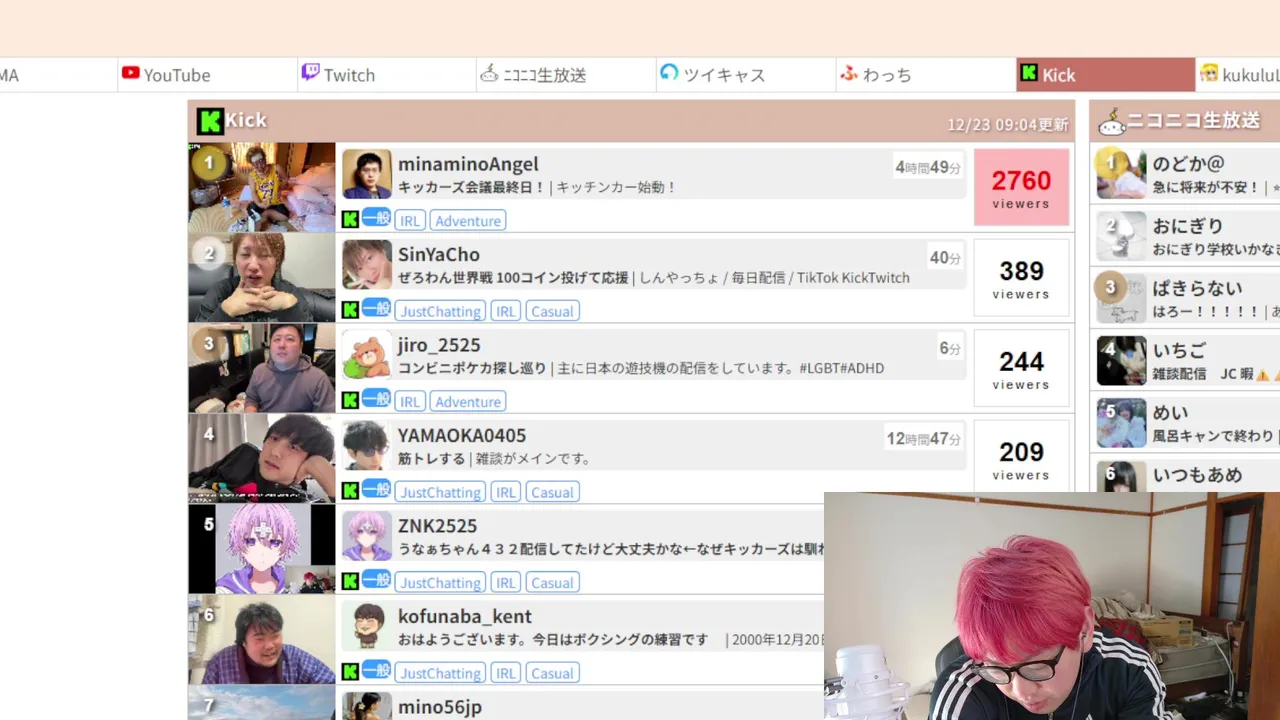Click the Kick icon badge under jiro_2525
1280x720 pixels.
[x=350, y=401]
